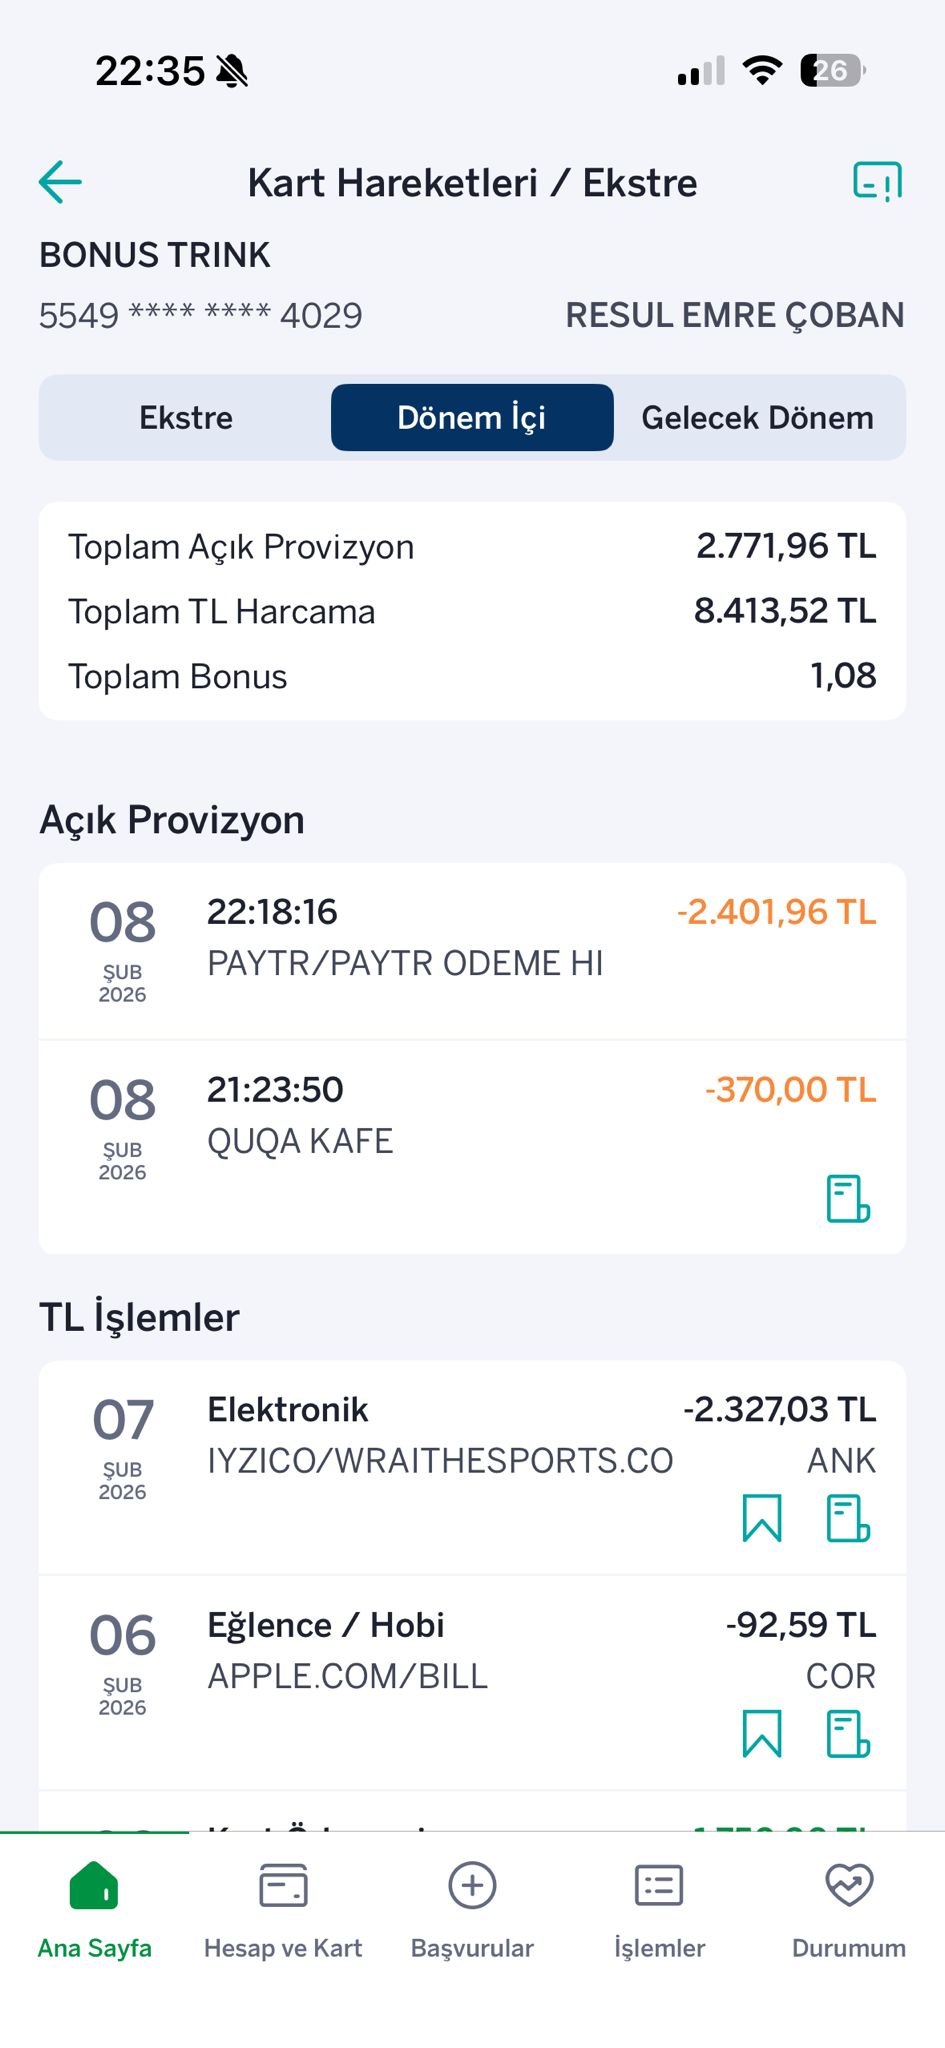The height and width of the screenshot is (2048, 945).
Task: Open İşlemler list icon
Action: [x=659, y=1886]
